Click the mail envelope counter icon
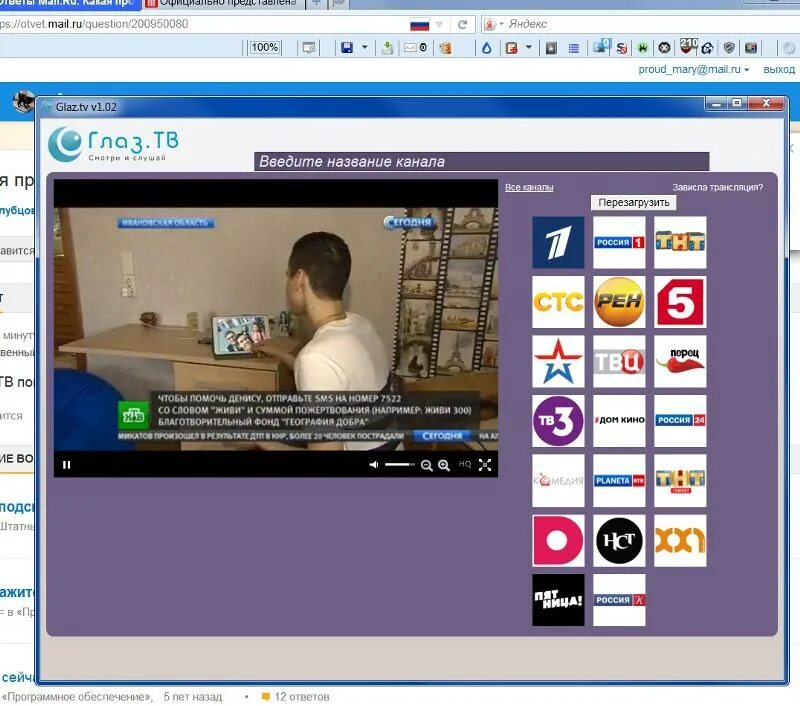The height and width of the screenshot is (706, 800). click(415, 47)
